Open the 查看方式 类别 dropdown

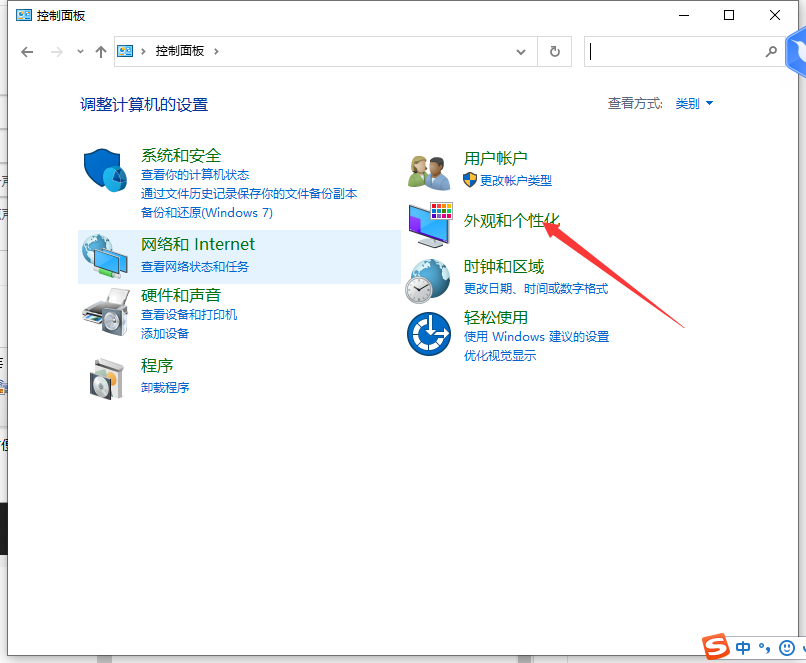pos(694,103)
